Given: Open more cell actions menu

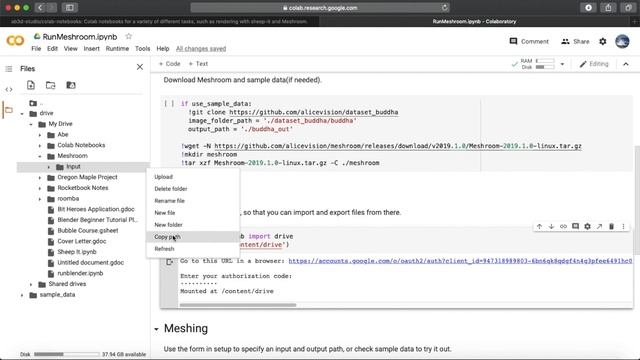Looking at the screenshot, I should click(x=623, y=227).
